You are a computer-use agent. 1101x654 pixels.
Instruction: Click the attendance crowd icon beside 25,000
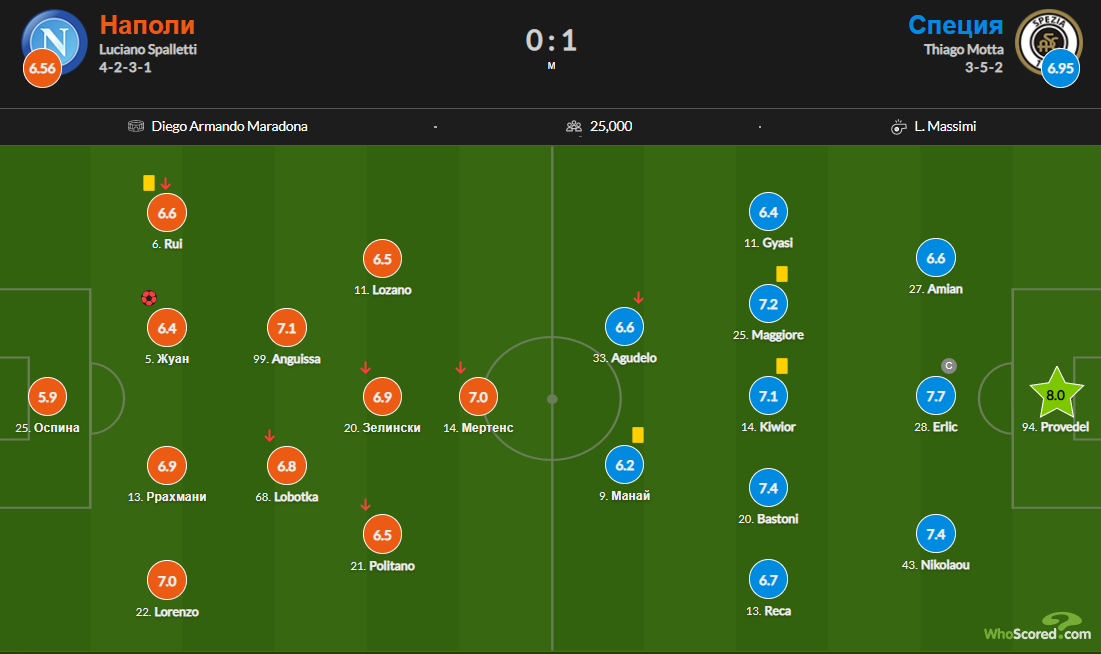[574, 126]
